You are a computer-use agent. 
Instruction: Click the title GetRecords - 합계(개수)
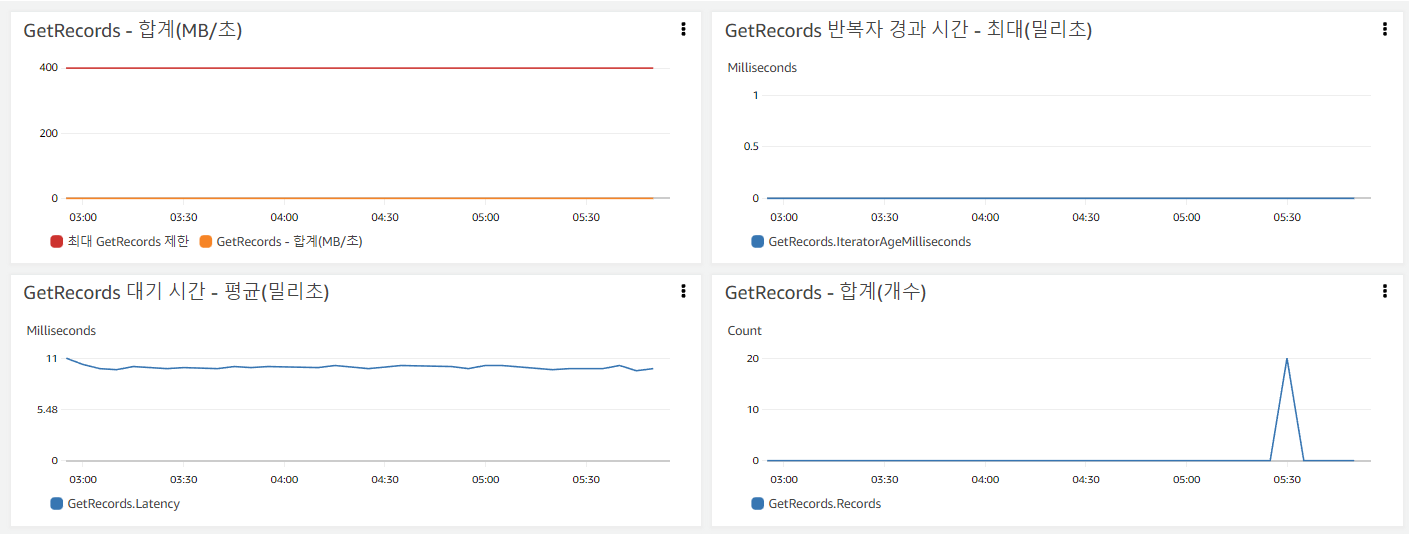[x=825, y=292]
